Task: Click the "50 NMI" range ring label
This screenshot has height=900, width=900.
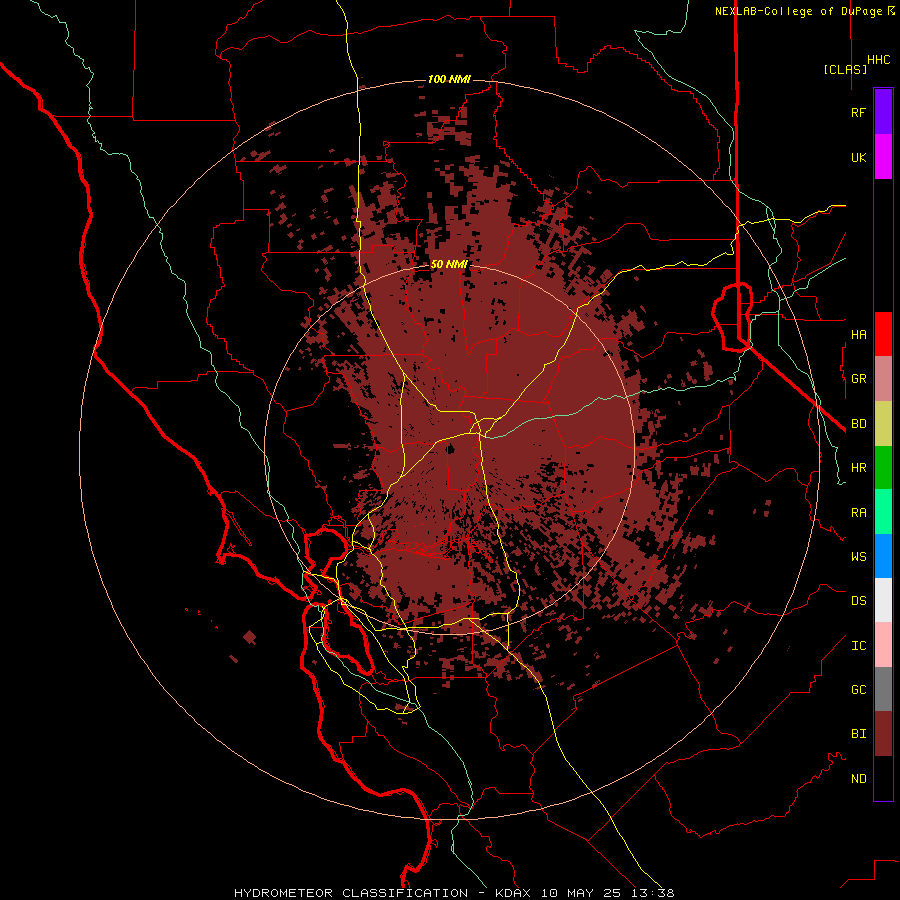Action: [449, 265]
